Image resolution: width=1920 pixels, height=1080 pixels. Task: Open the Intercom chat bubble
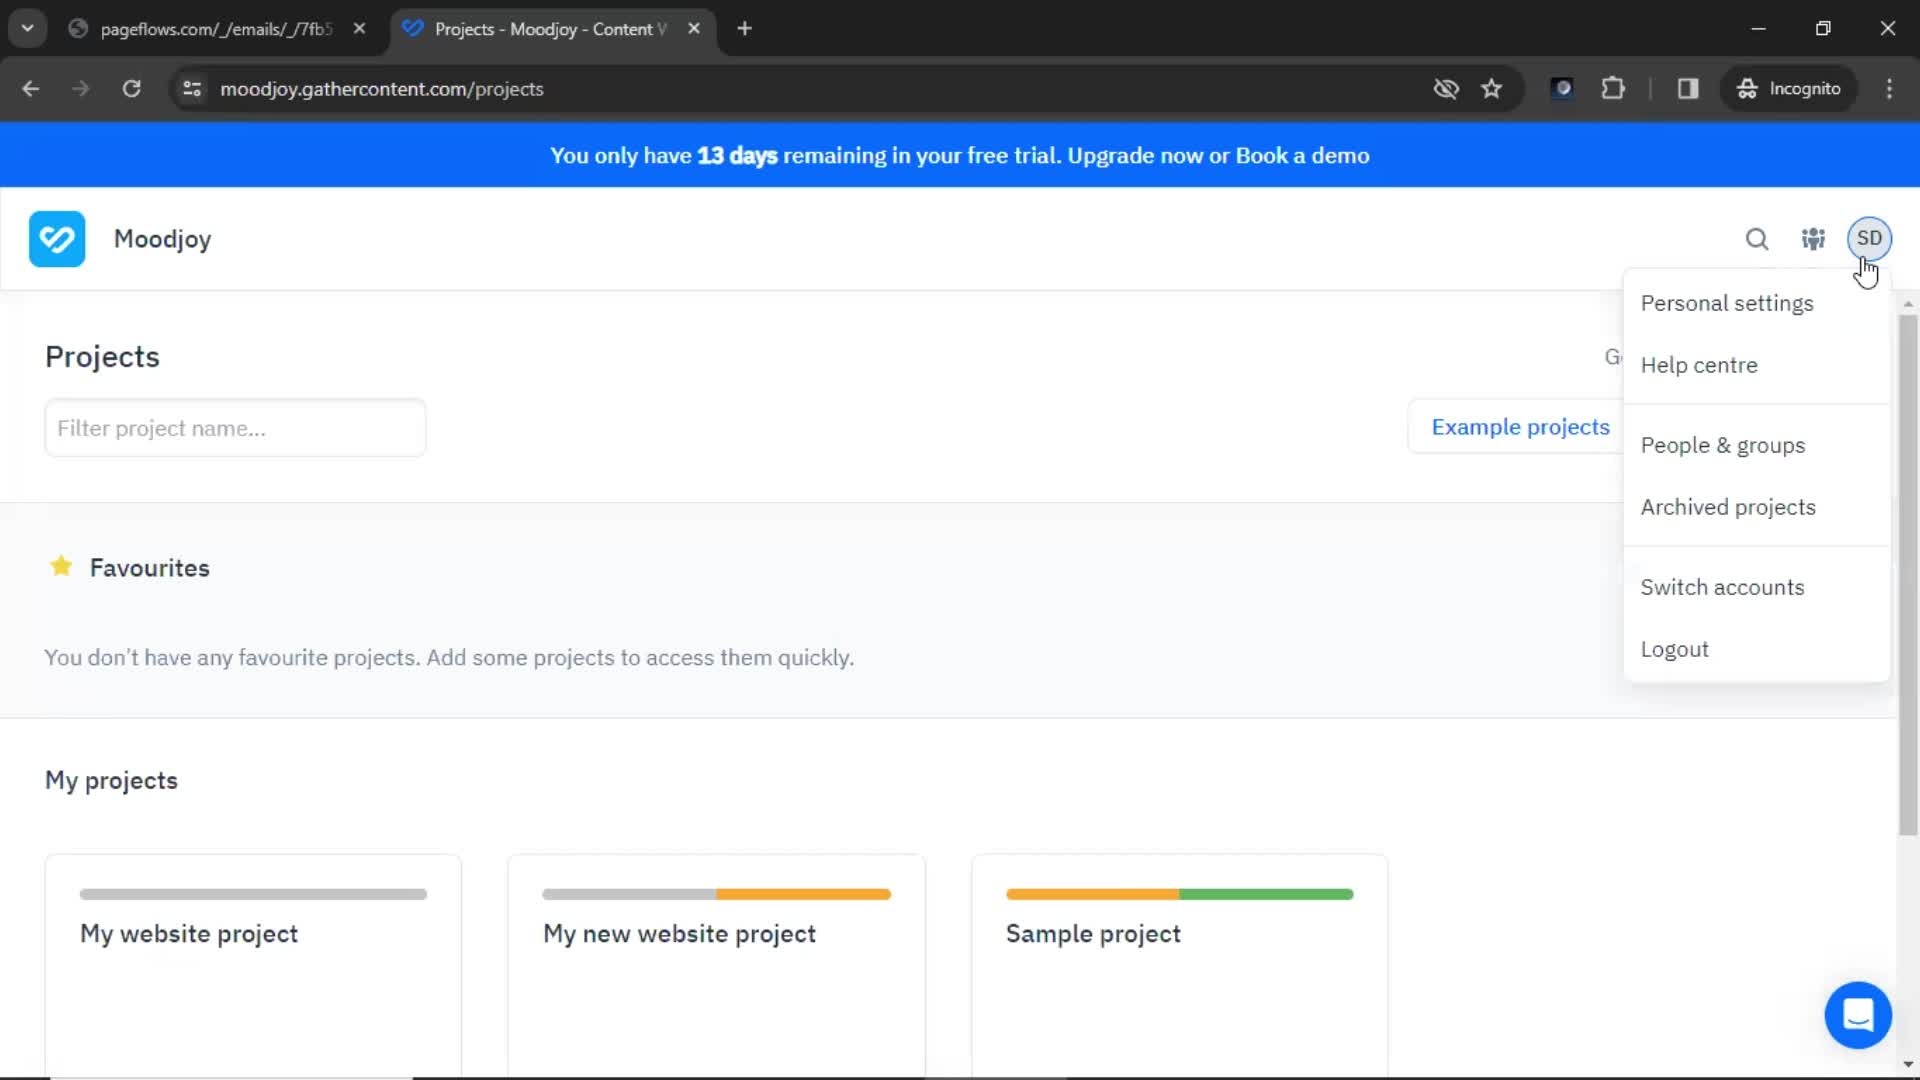pos(1858,1015)
